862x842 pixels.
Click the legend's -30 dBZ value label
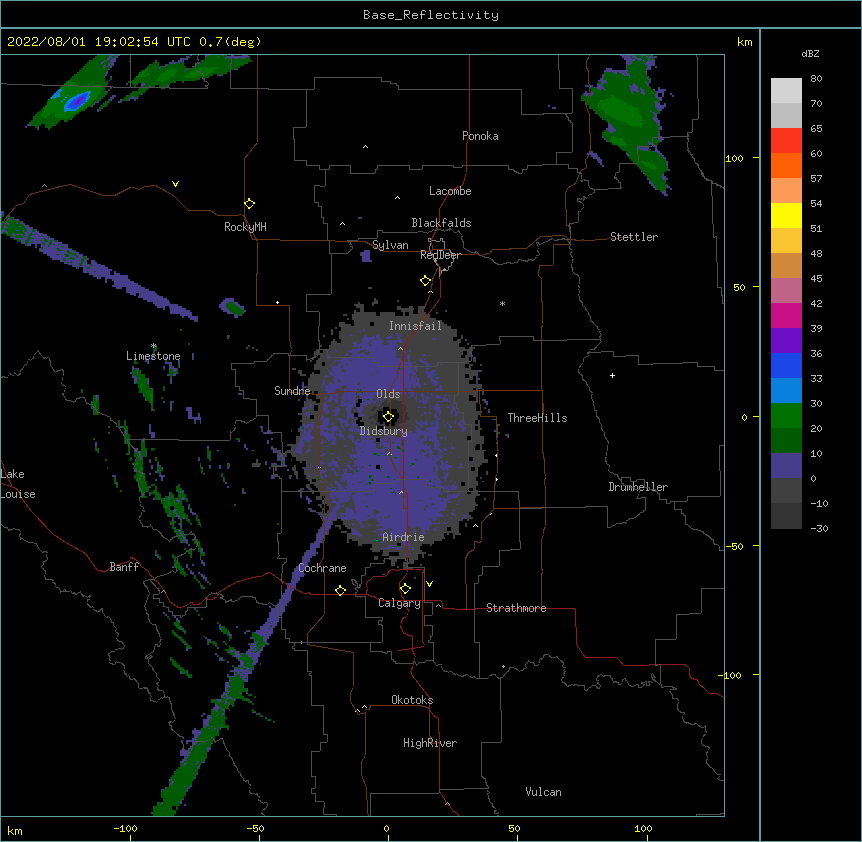click(x=819, y=528)
